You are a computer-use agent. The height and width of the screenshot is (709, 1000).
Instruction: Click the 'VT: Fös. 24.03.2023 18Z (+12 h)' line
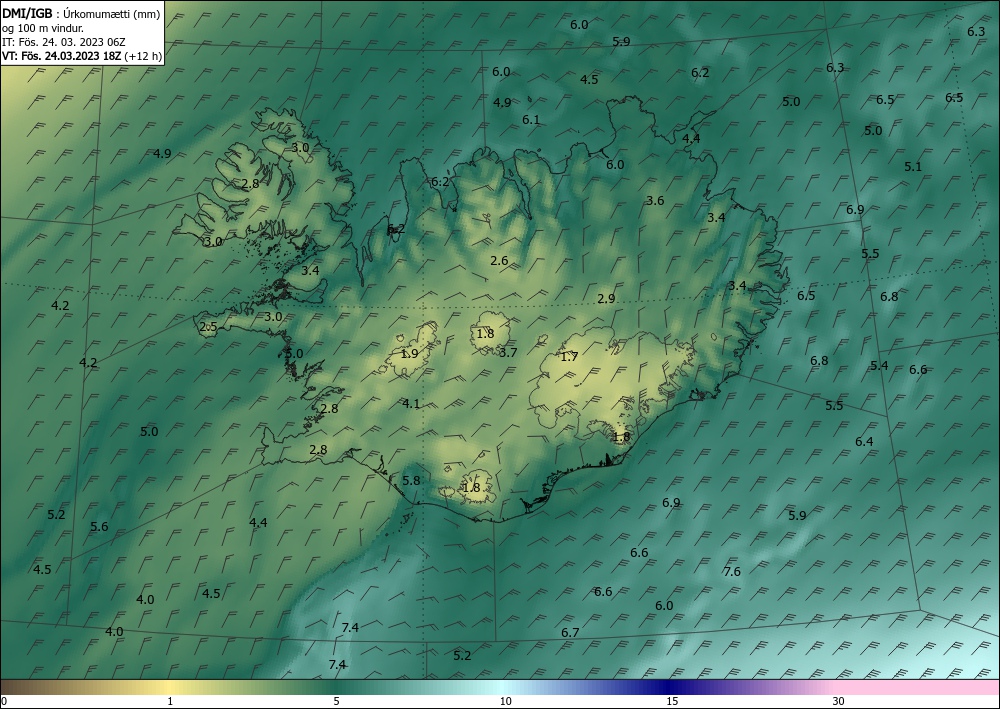pyautogui.click(x=82, y=55)
